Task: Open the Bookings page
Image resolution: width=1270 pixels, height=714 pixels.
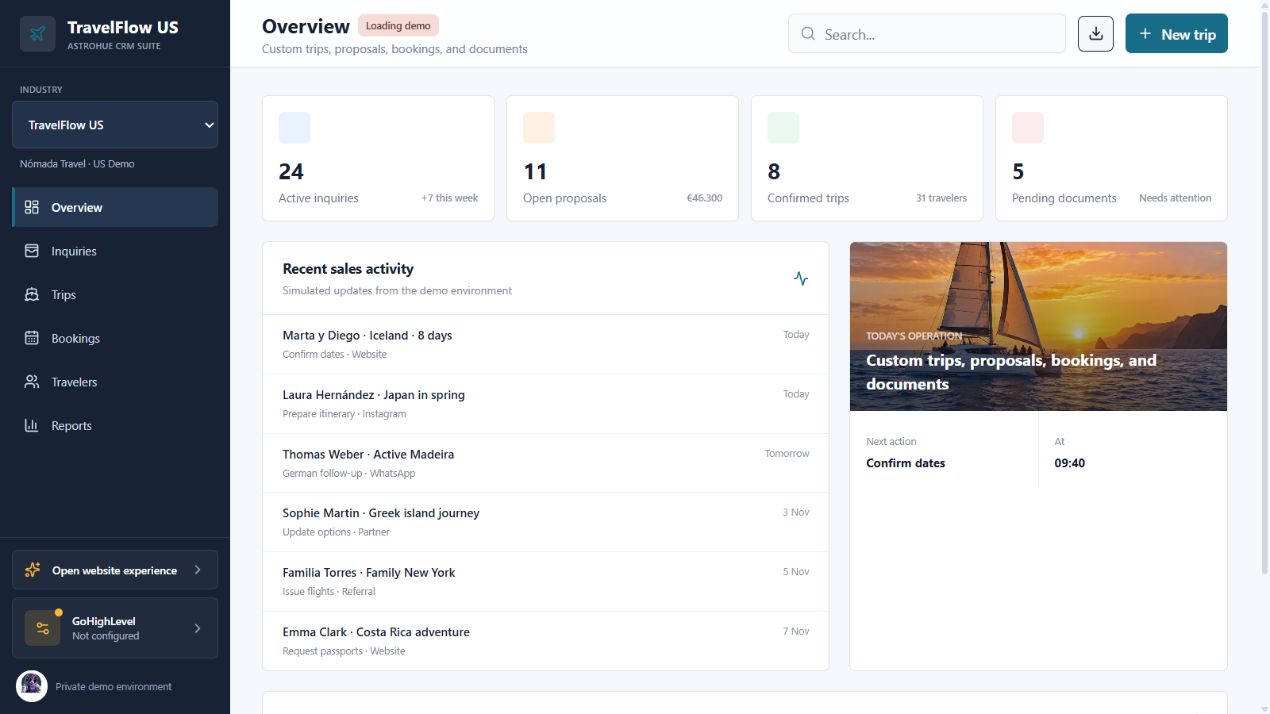Action: coord(115,338)
